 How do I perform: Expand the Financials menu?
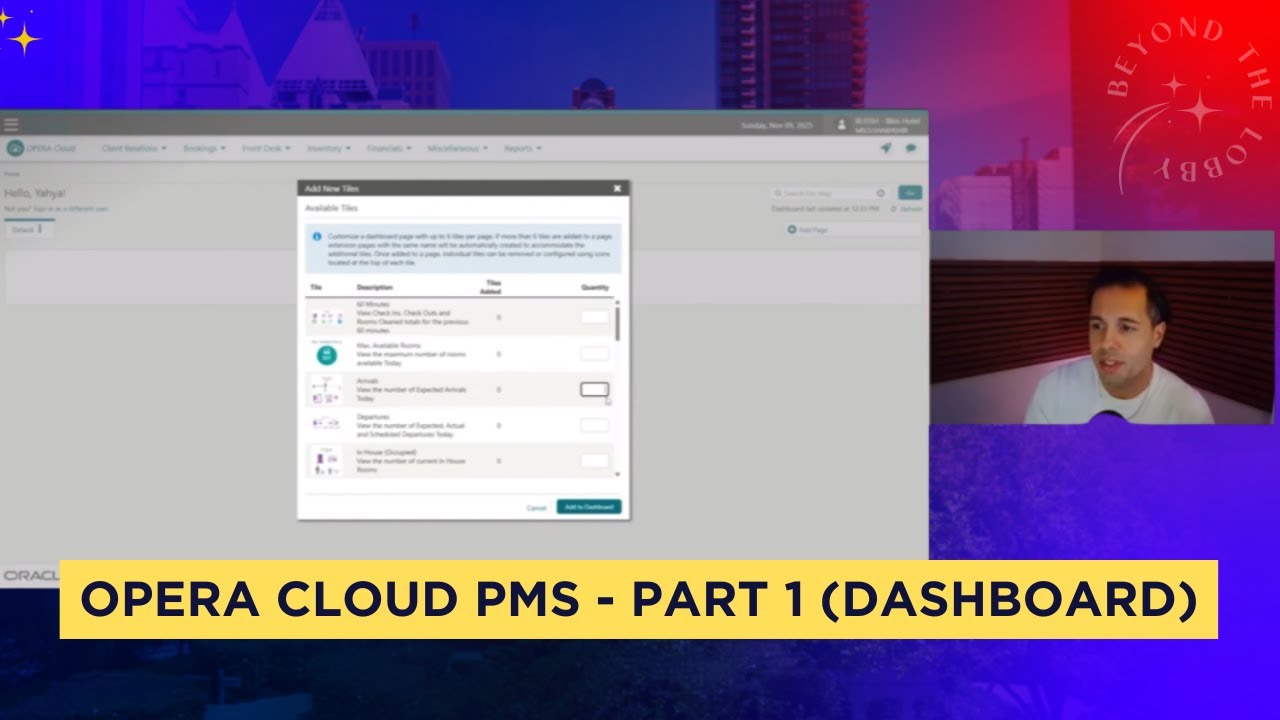tap(389, 148)
